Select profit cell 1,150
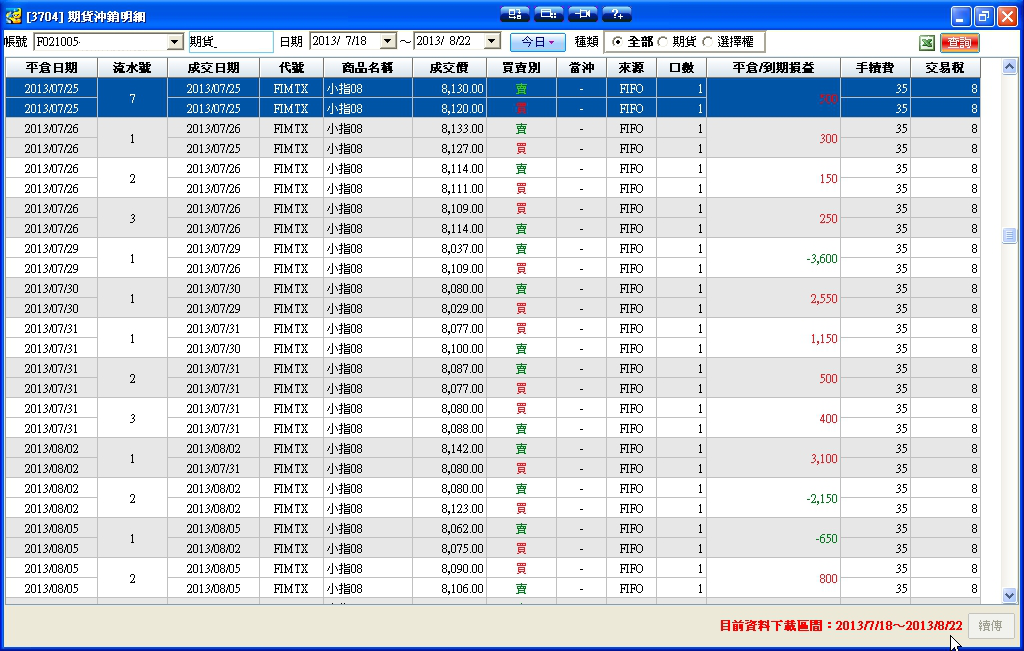1024x651 pixels. [x=774, y=339]
